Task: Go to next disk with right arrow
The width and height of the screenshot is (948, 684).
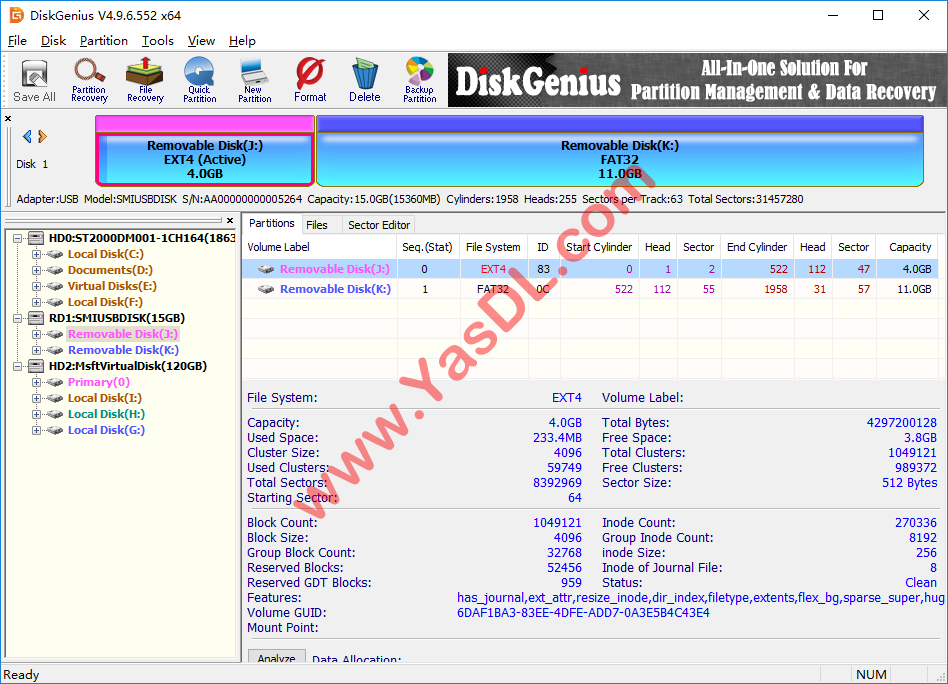Action: 42,137
